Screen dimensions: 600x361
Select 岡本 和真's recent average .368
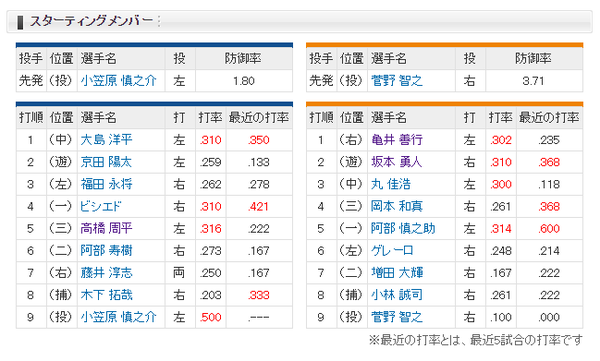(549, 207)
